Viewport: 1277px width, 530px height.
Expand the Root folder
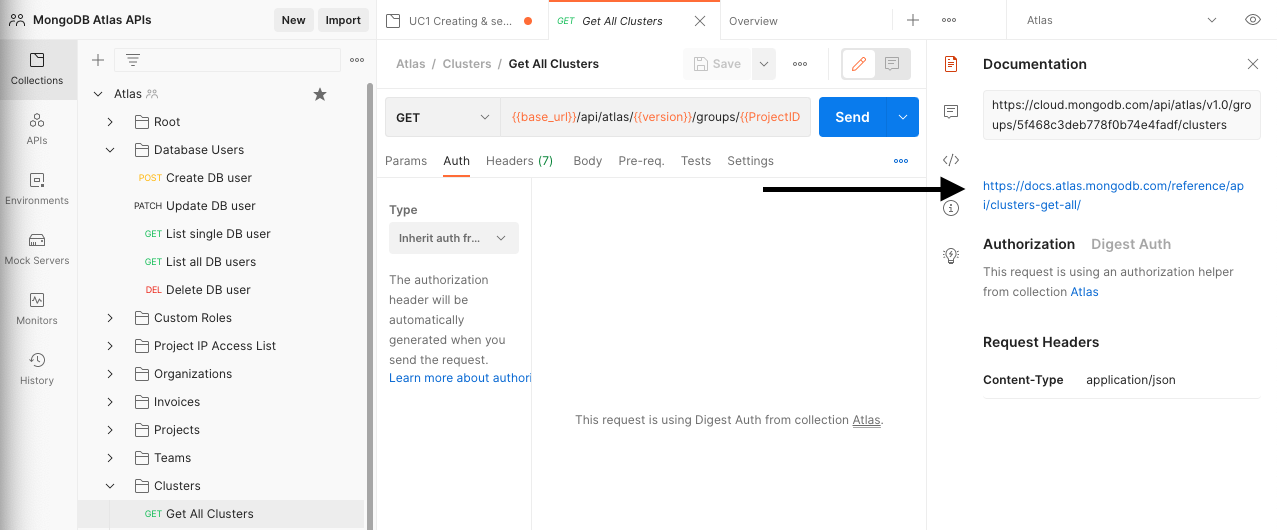click(111, 122)
